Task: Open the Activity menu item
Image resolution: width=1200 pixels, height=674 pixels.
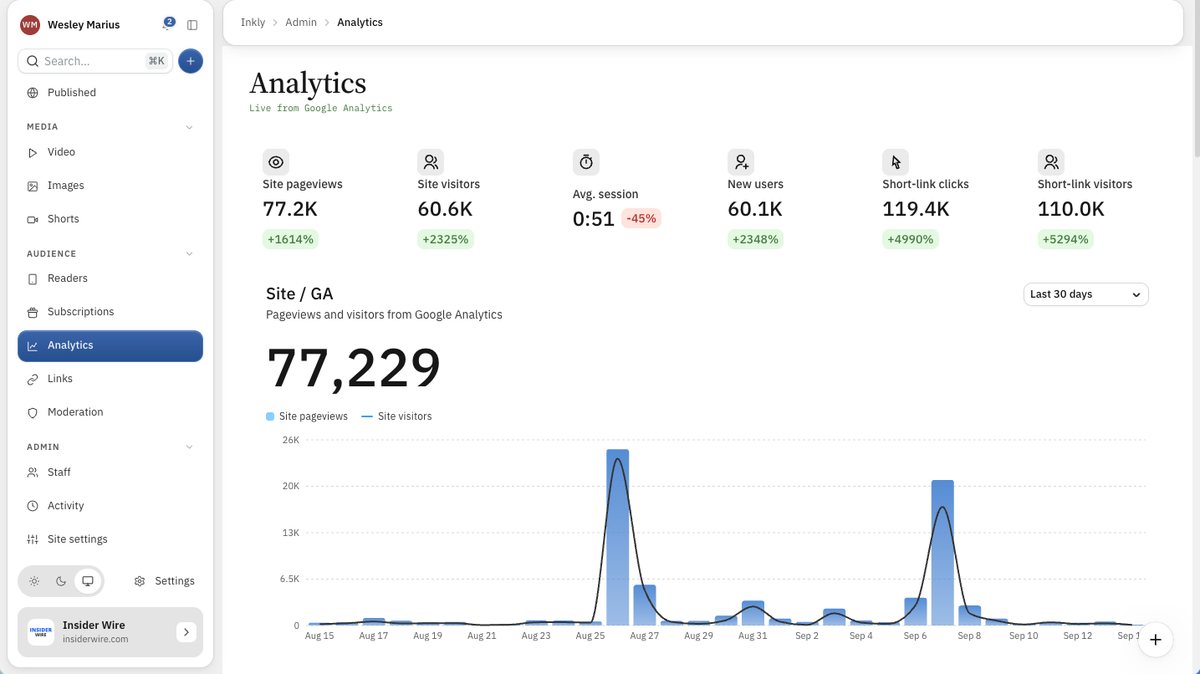Action: pyautogui.click(x=110, y=506)
